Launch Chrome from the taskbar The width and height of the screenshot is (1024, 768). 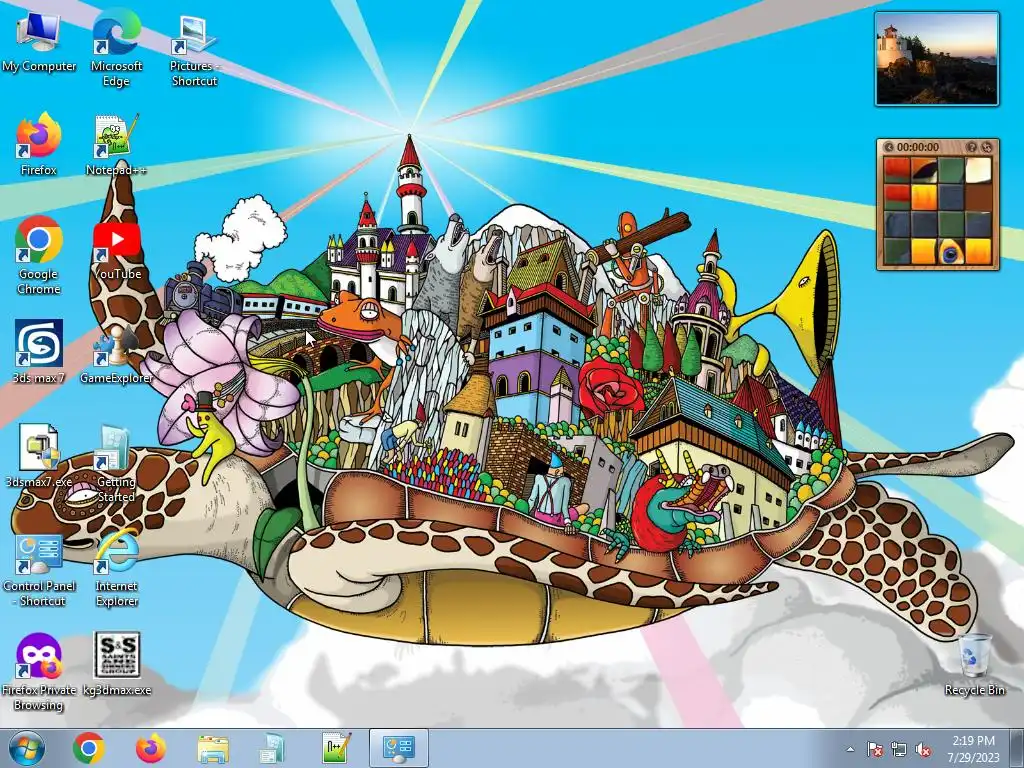[89, 748]
